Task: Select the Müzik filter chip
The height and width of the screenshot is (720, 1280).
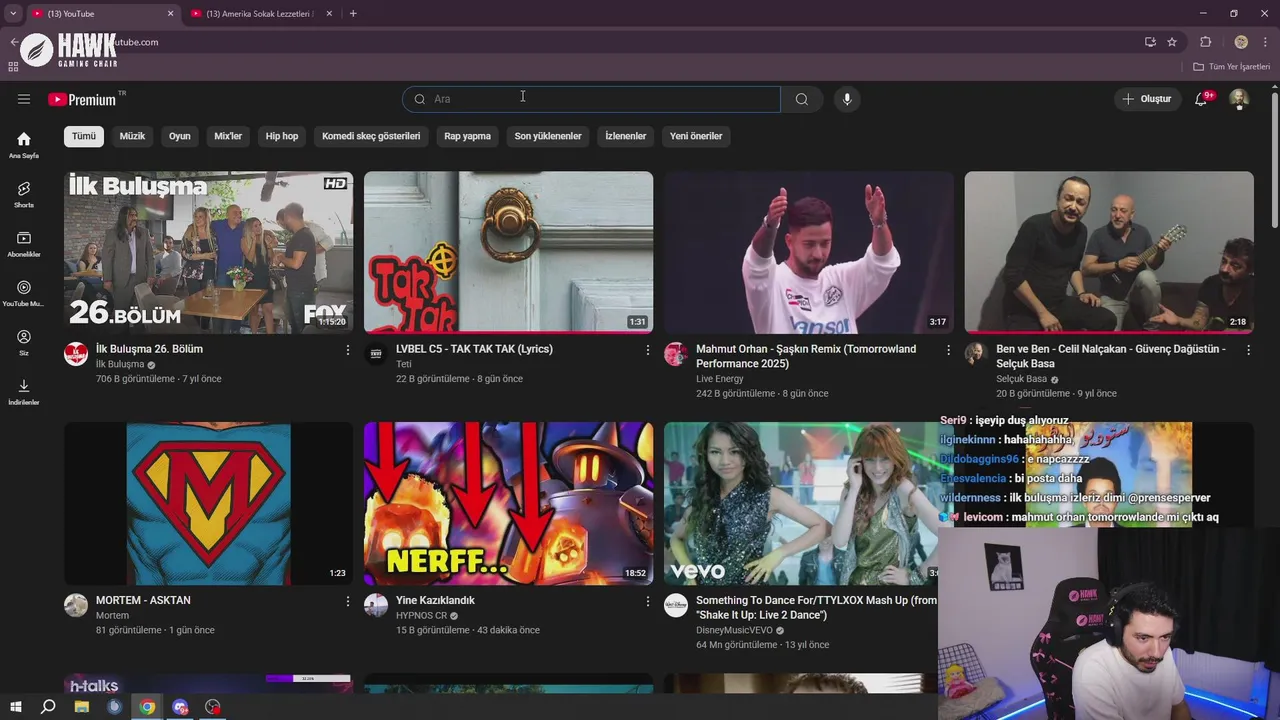Action: pos(133,136)
